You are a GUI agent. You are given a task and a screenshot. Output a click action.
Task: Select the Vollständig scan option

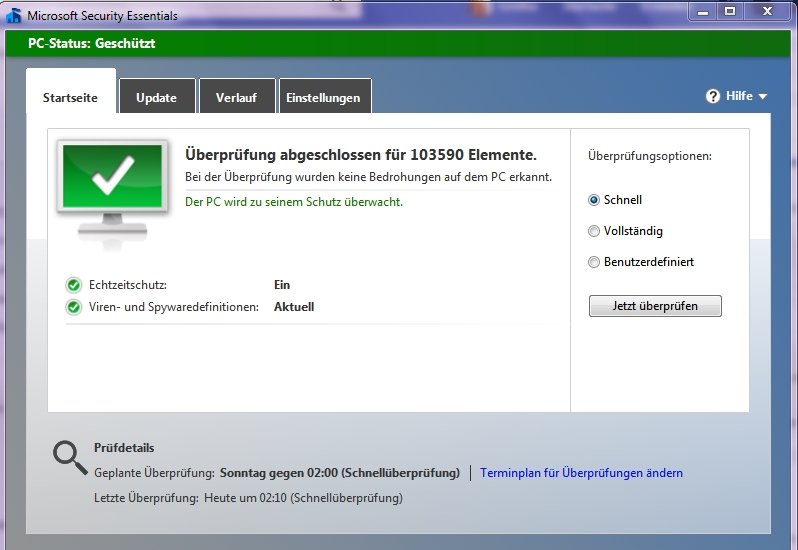click(x=594, y=231)
